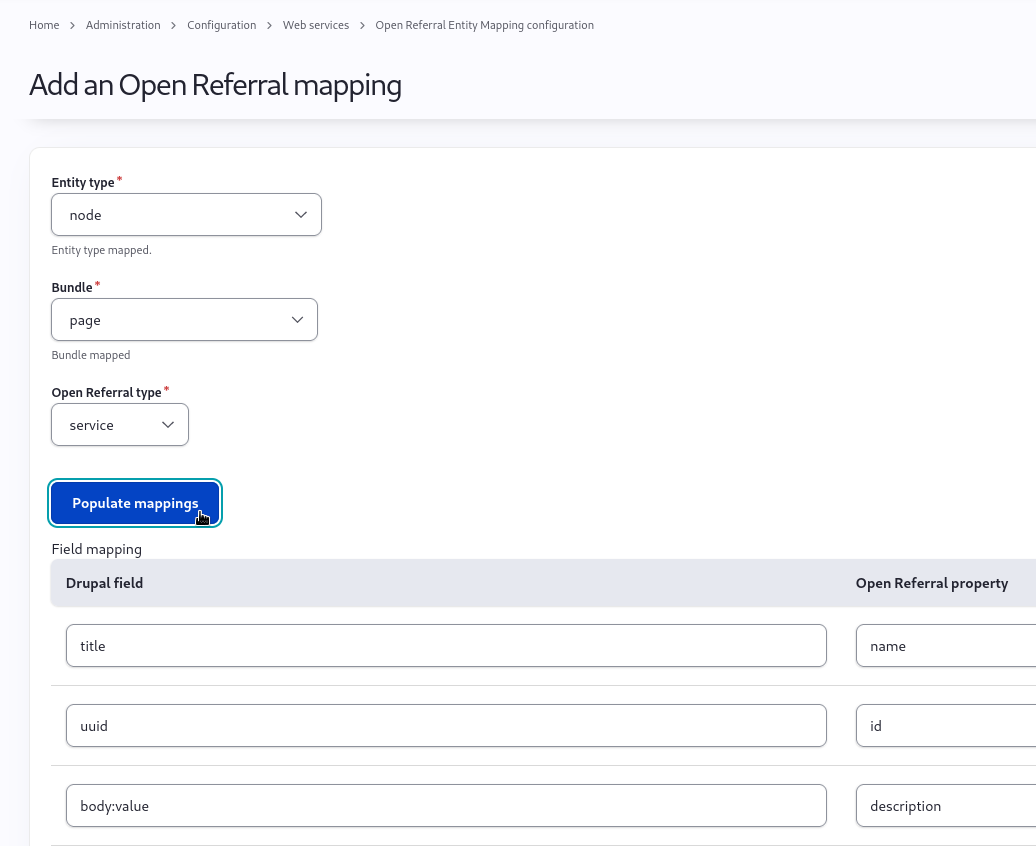Click the Drupal field input containing title

(446, 645)
